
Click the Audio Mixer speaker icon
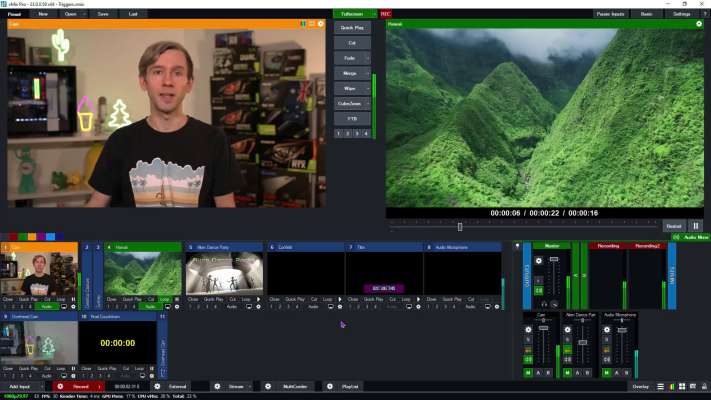point(676,237)
